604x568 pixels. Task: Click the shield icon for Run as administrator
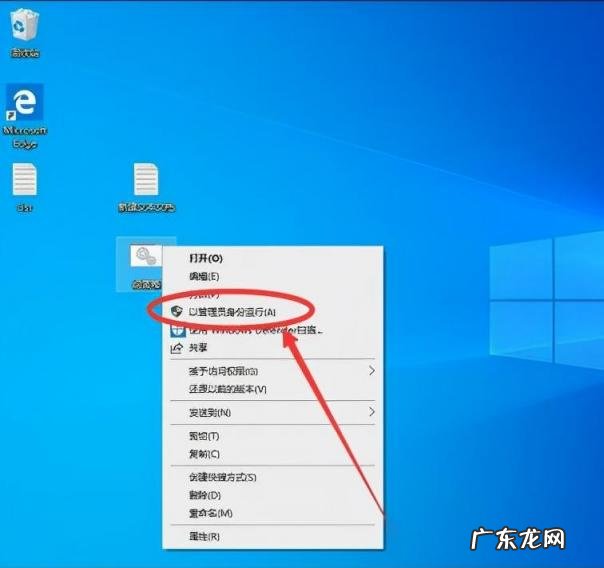176,312
